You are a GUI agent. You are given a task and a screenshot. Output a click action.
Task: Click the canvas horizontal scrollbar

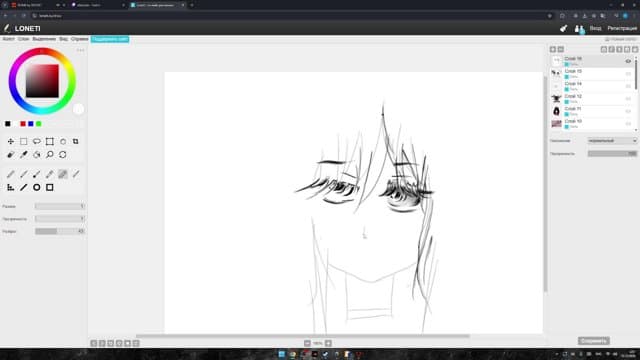click(302, 336)
